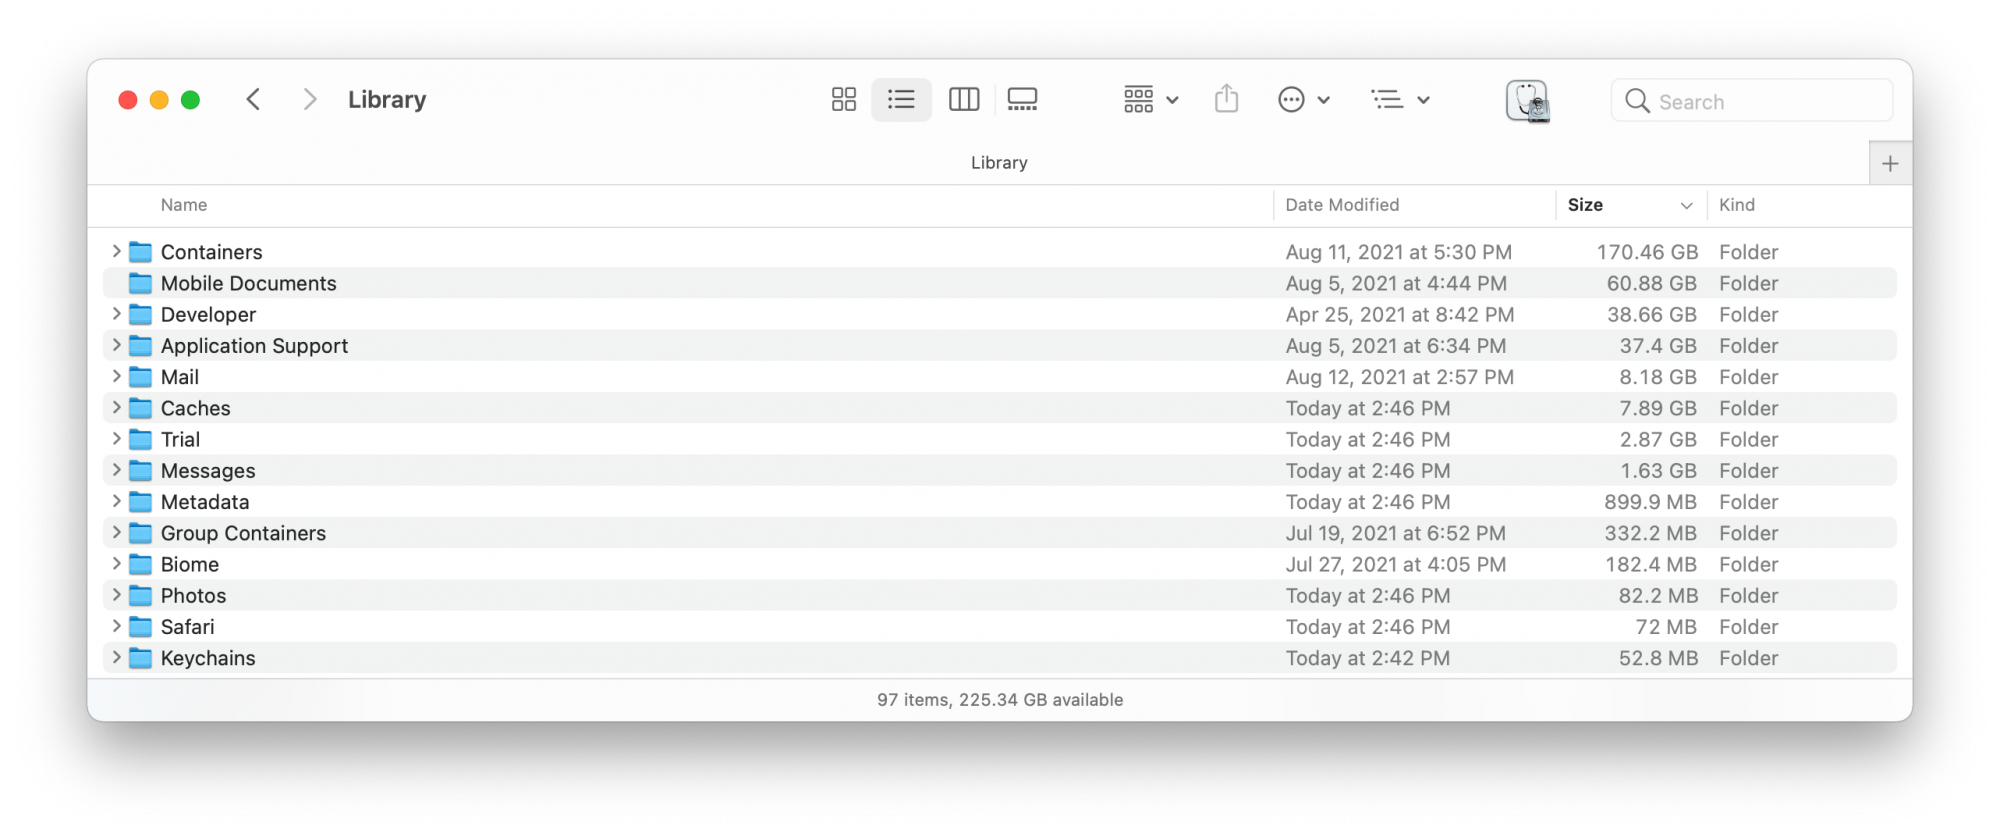
Task: Select the Mail folder icon
Action: (x=141, y=377)
